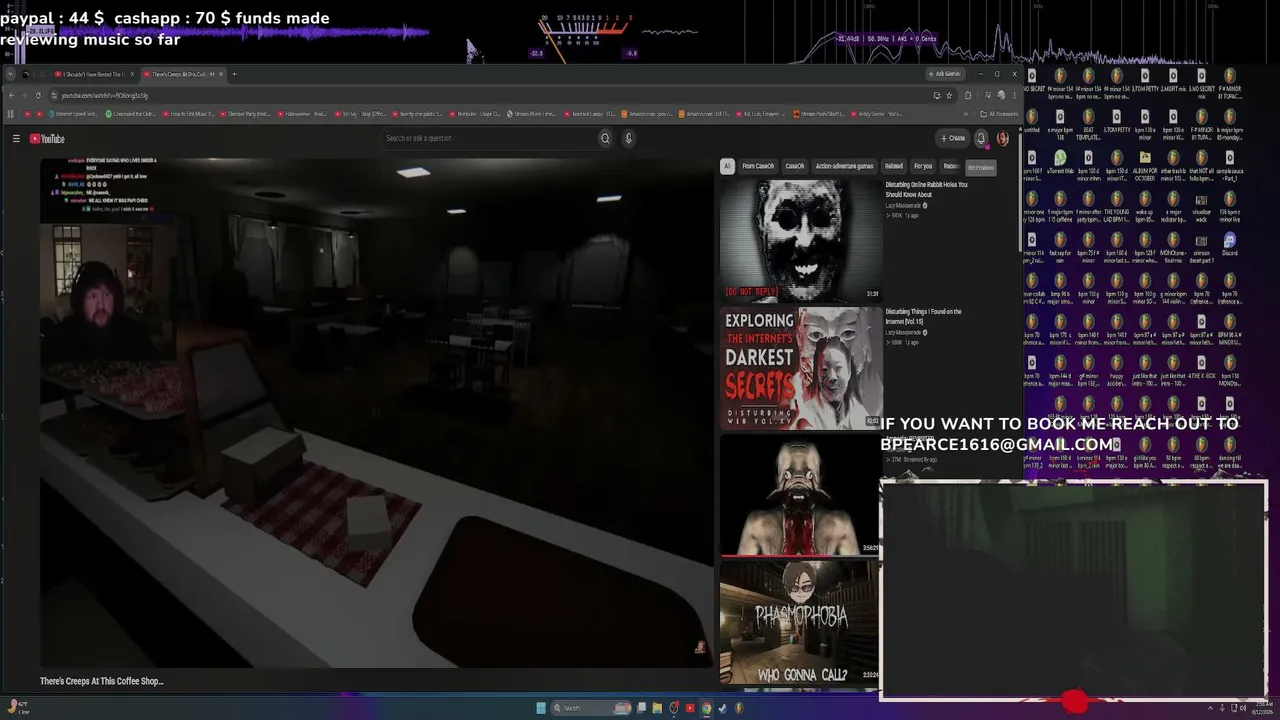Go to YouTube home via logo
The height and width of the screenshot is (720, 1280).
47,139
